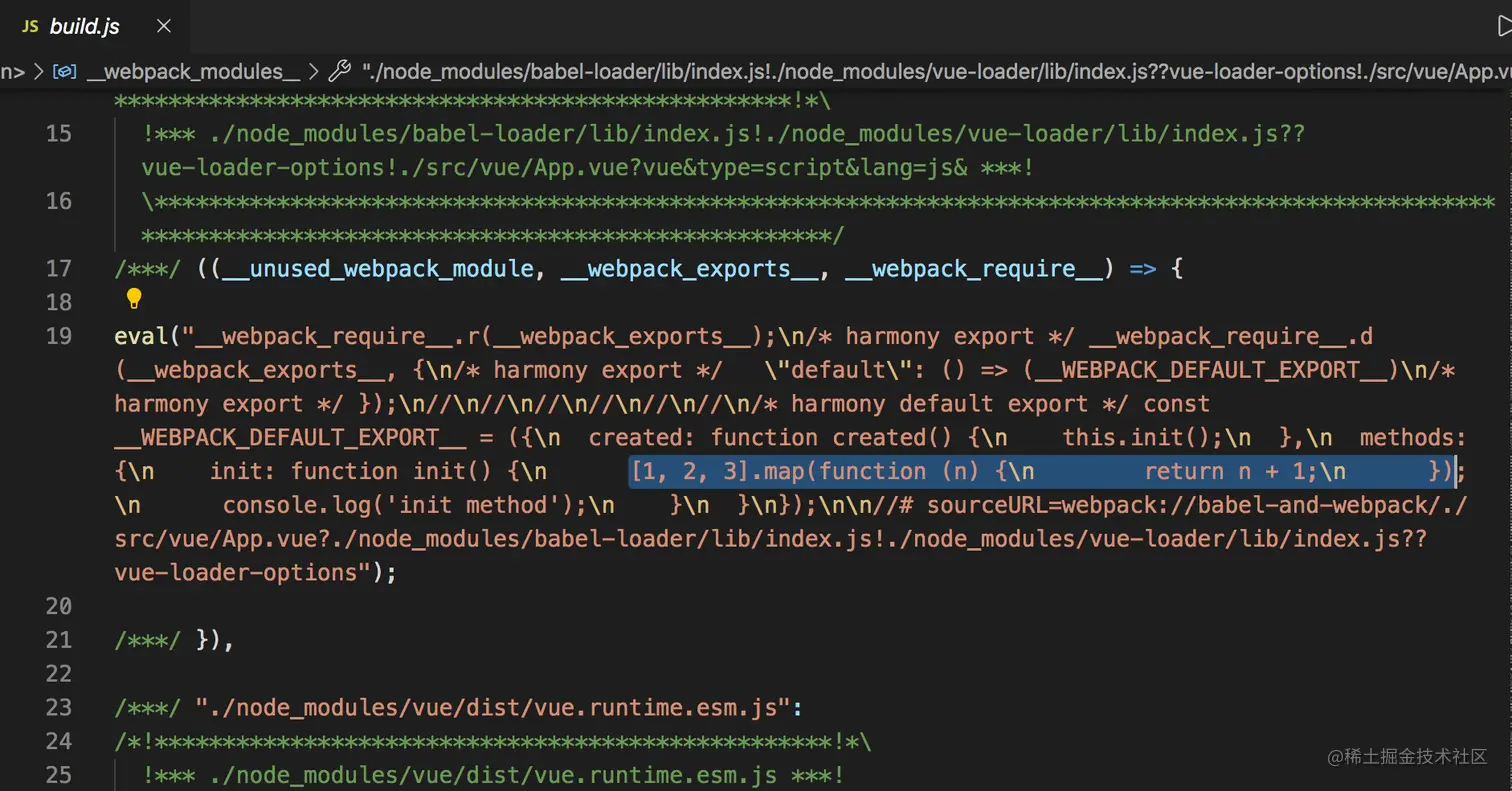The width and height of the screenshot is (1512, 791).
Task: Click line number 23 in the gutter
Action: pos(59,708)
